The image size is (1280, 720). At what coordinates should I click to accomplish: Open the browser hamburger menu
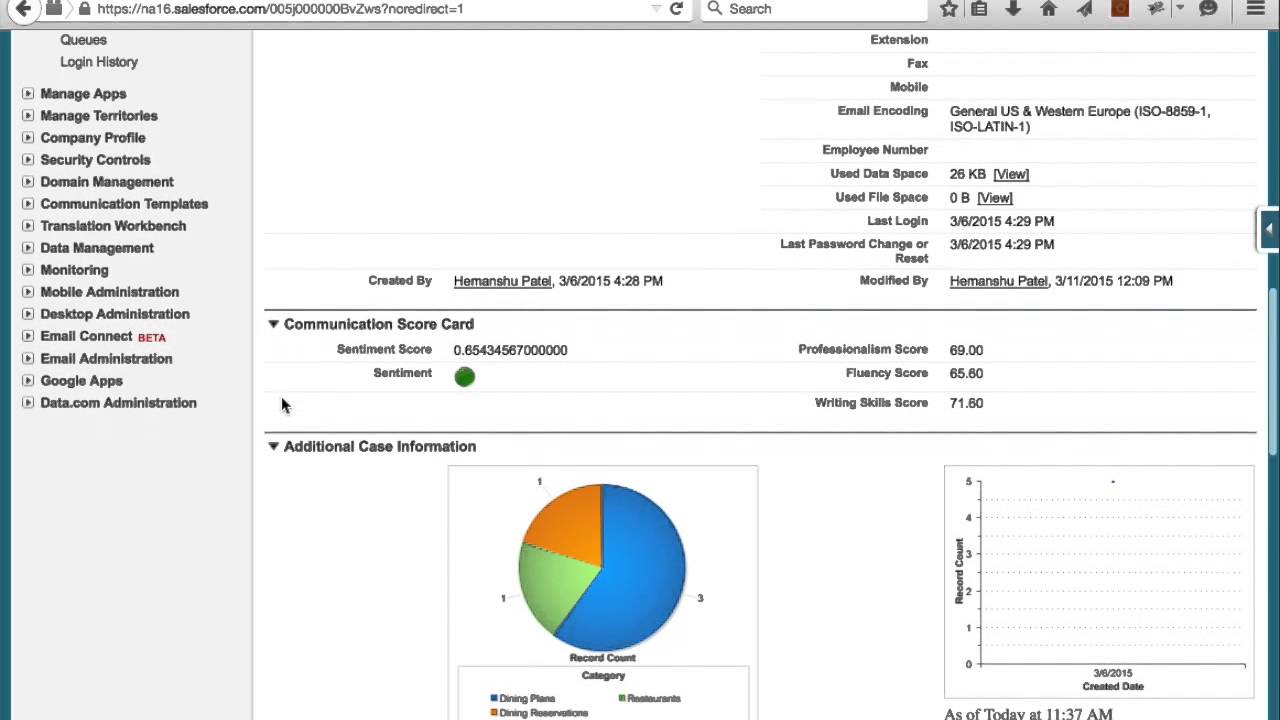[1256, 8]
